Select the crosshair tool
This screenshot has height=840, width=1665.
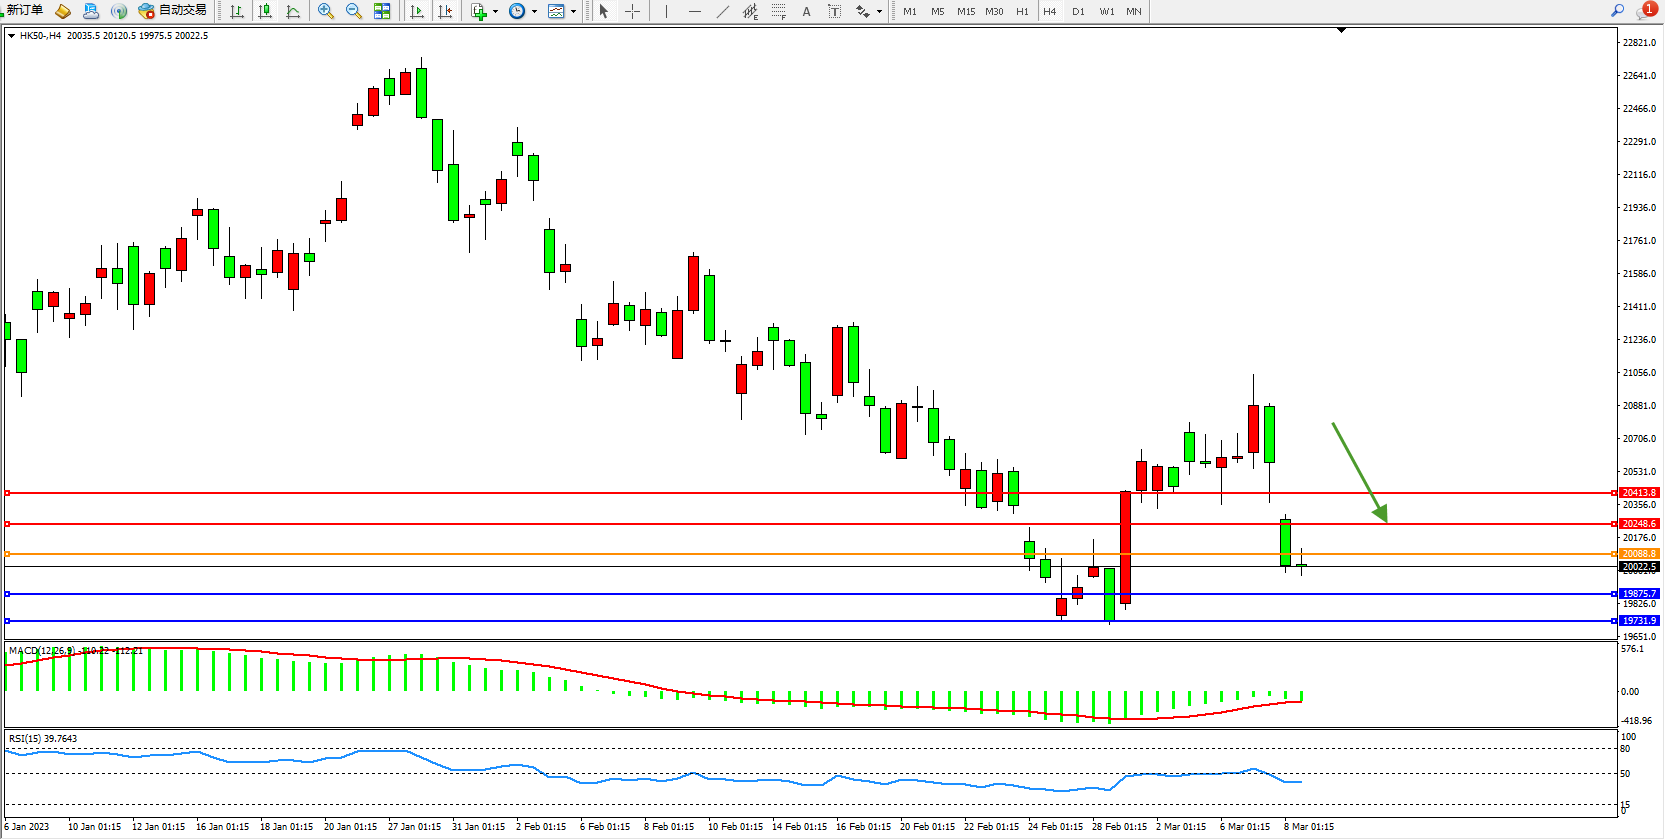coord(632,11)
